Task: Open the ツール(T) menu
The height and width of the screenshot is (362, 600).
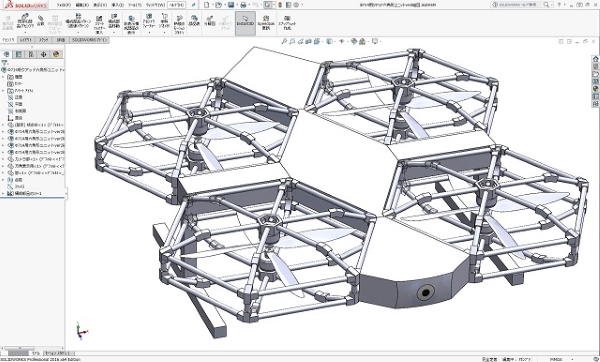Action: [135, 5]
